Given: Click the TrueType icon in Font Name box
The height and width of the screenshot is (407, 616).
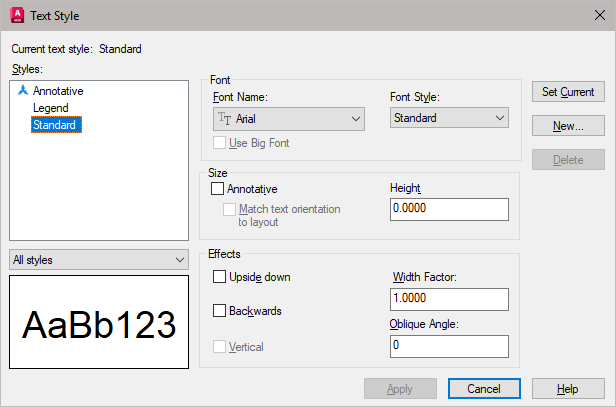Looking at the screenshot, I should pyautogui.click(x=224, y=119).
